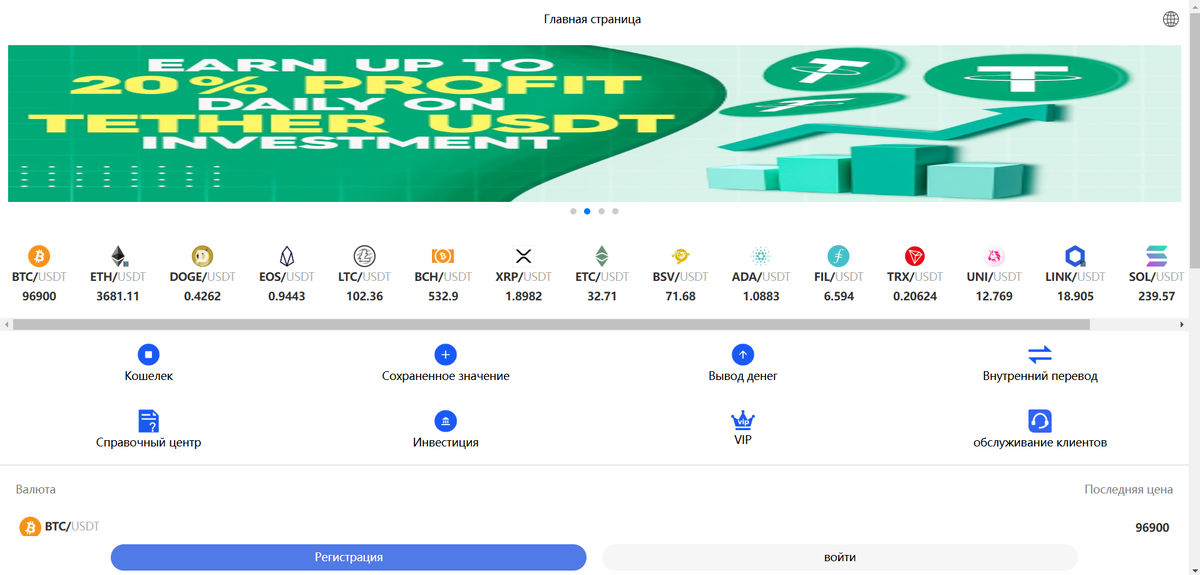Click the Bitcoin BTC coin icon in ticker
This screenshot has height=575, width=1200.
coord(39,256)
